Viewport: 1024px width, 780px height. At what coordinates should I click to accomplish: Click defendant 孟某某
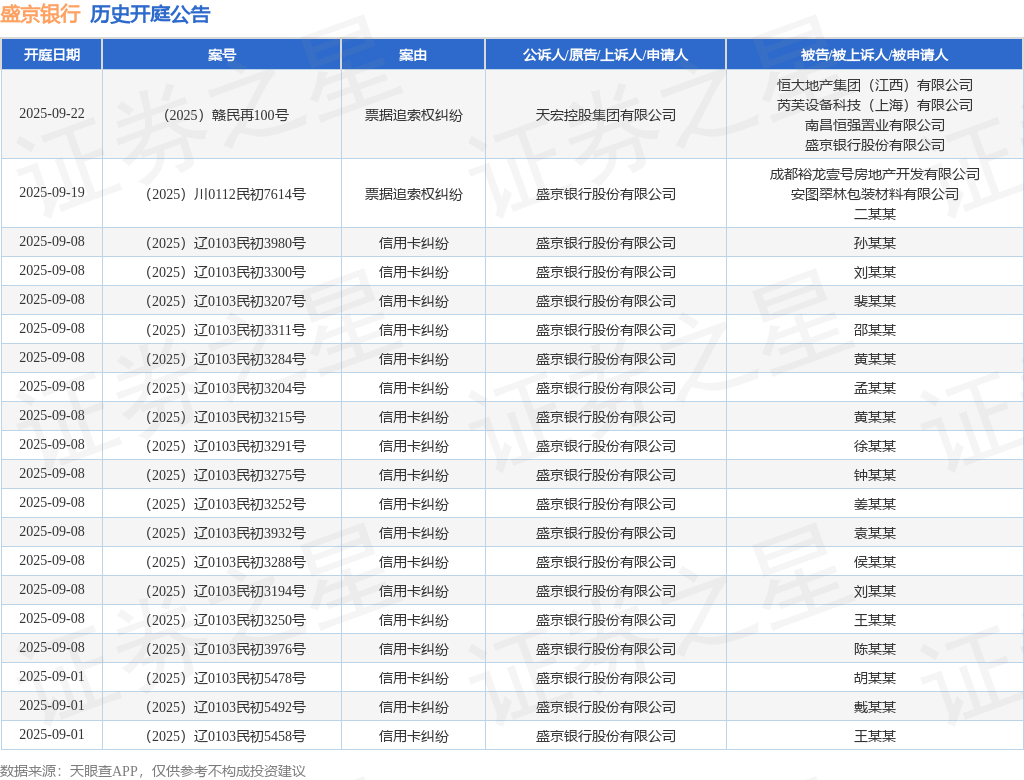(874, 388)
